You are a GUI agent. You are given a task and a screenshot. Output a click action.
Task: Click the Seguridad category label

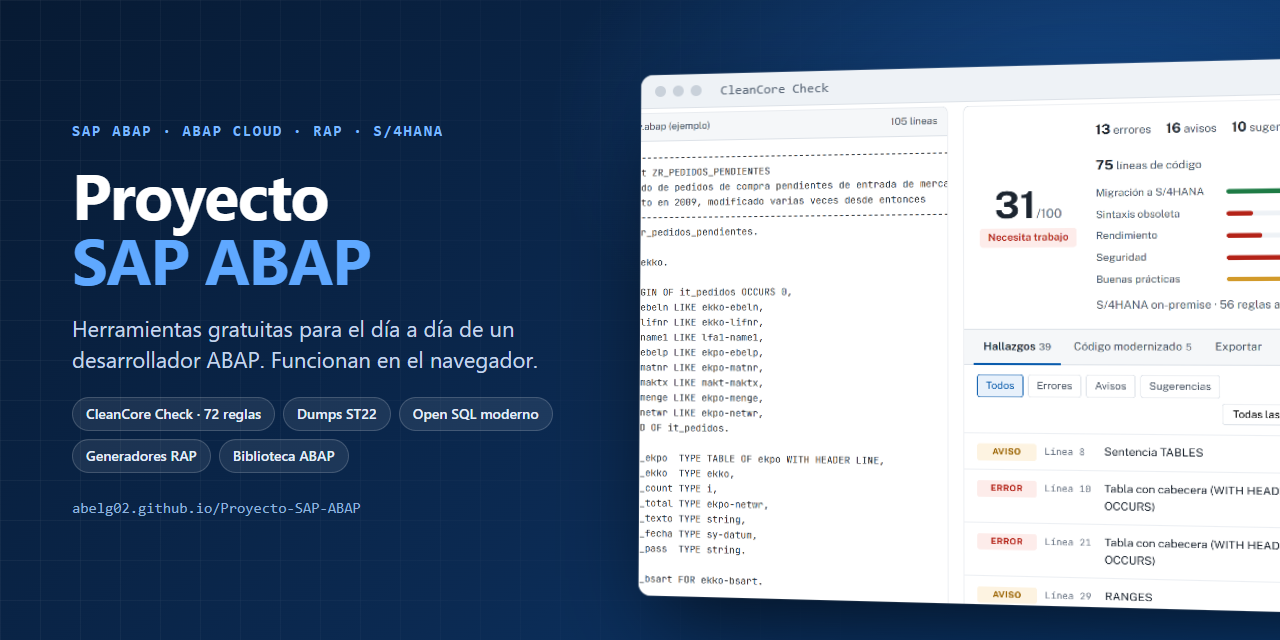tap(1120, 257)
